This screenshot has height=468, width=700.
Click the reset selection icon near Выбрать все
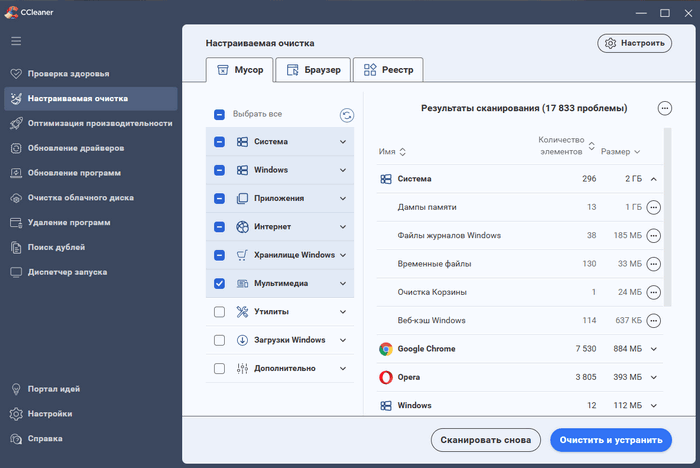pyautogui.click(x=347, y=115)
